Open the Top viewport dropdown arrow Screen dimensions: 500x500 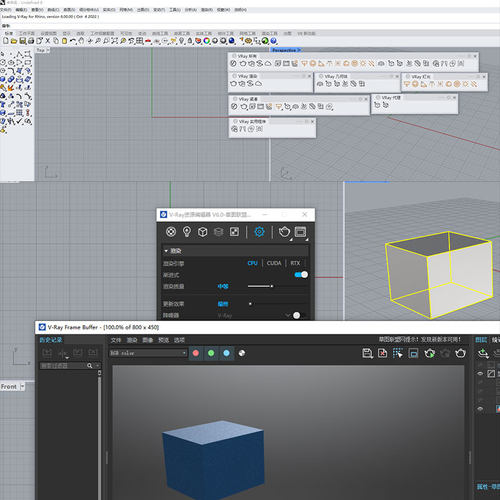click(48, 50)
